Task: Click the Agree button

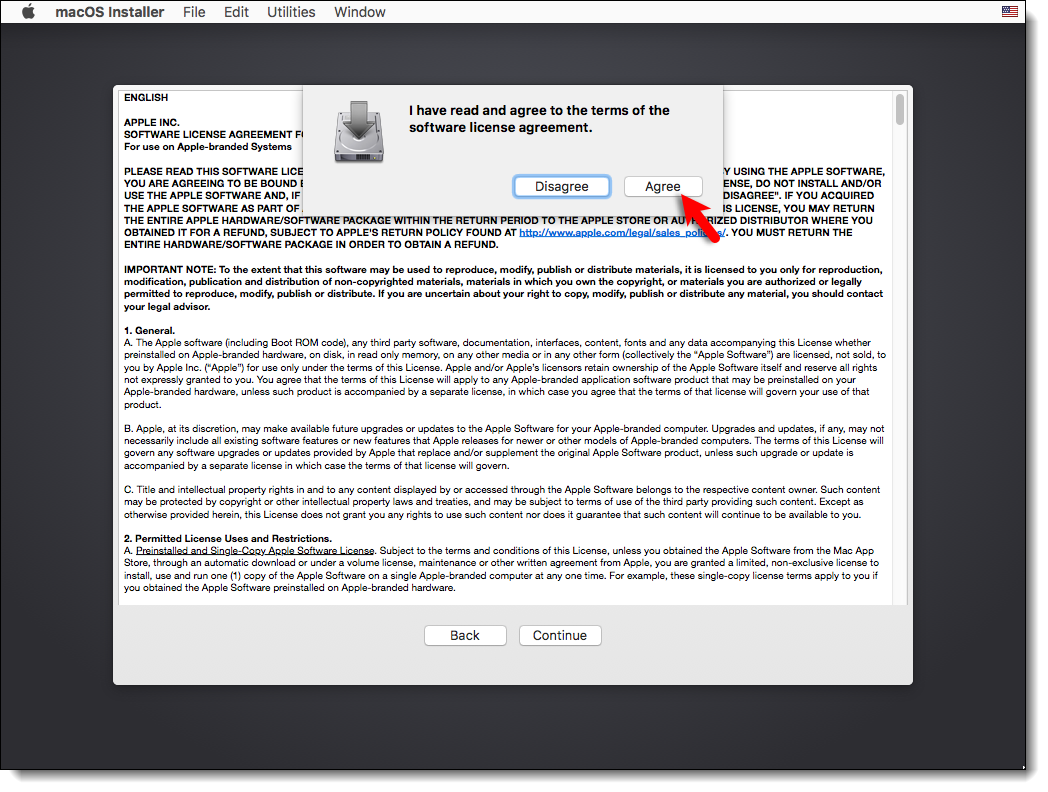Action: coord(662,186)
